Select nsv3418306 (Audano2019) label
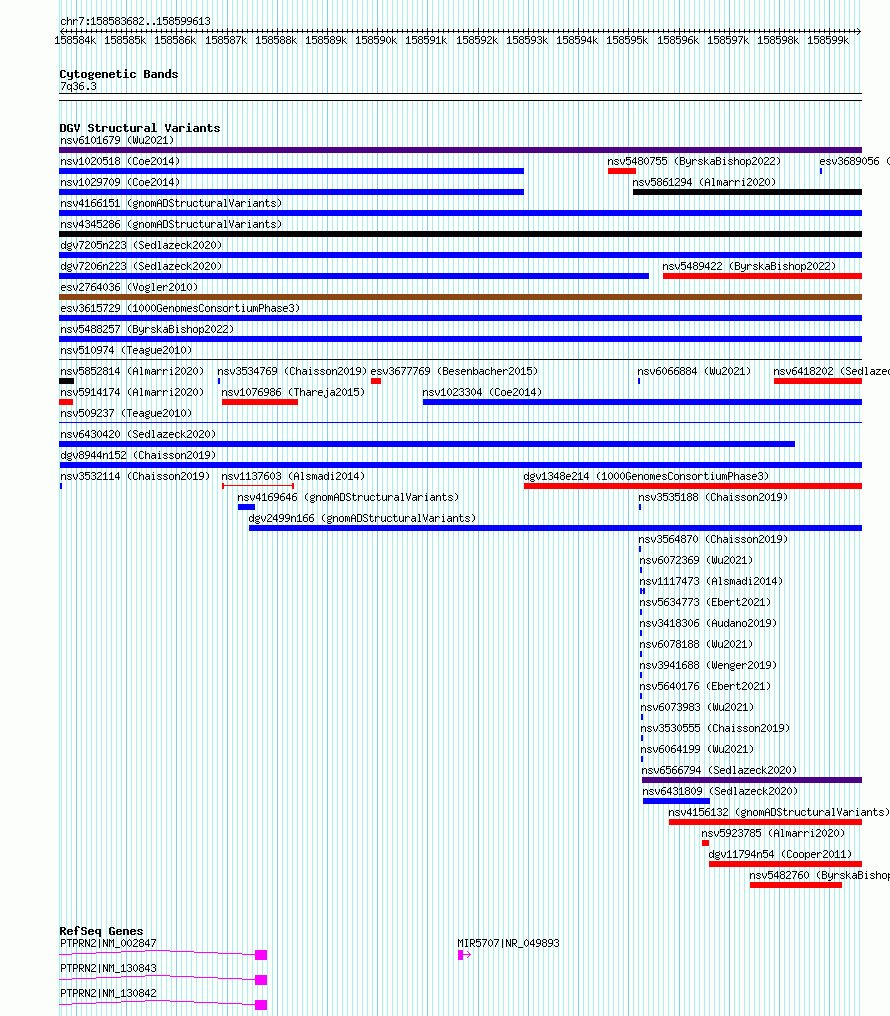890x1016 pixels. (708, 623)
